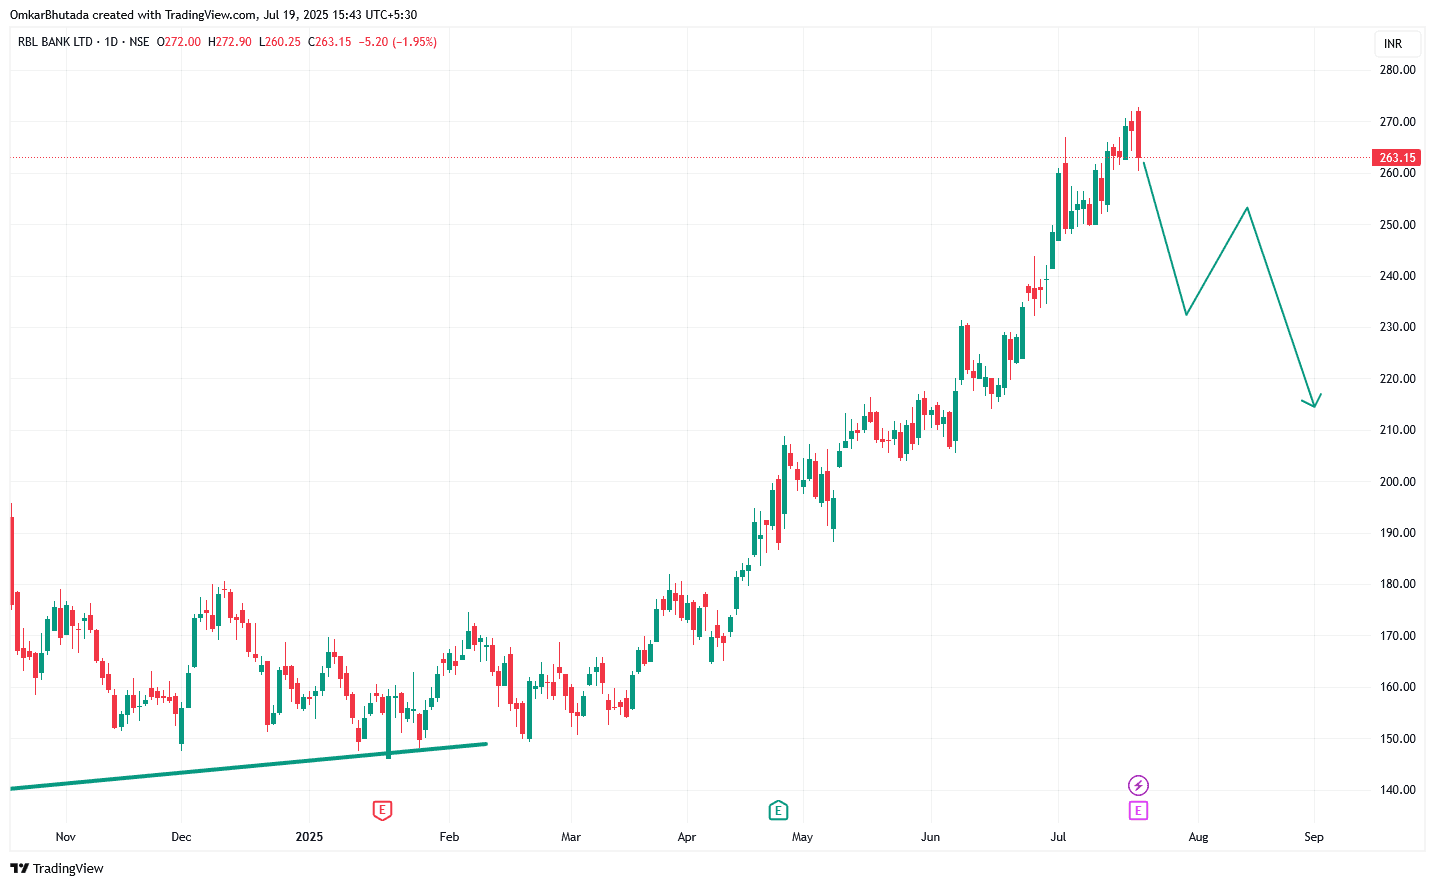
Task: Open the red earnings marker in January
Action: (381, 810)
